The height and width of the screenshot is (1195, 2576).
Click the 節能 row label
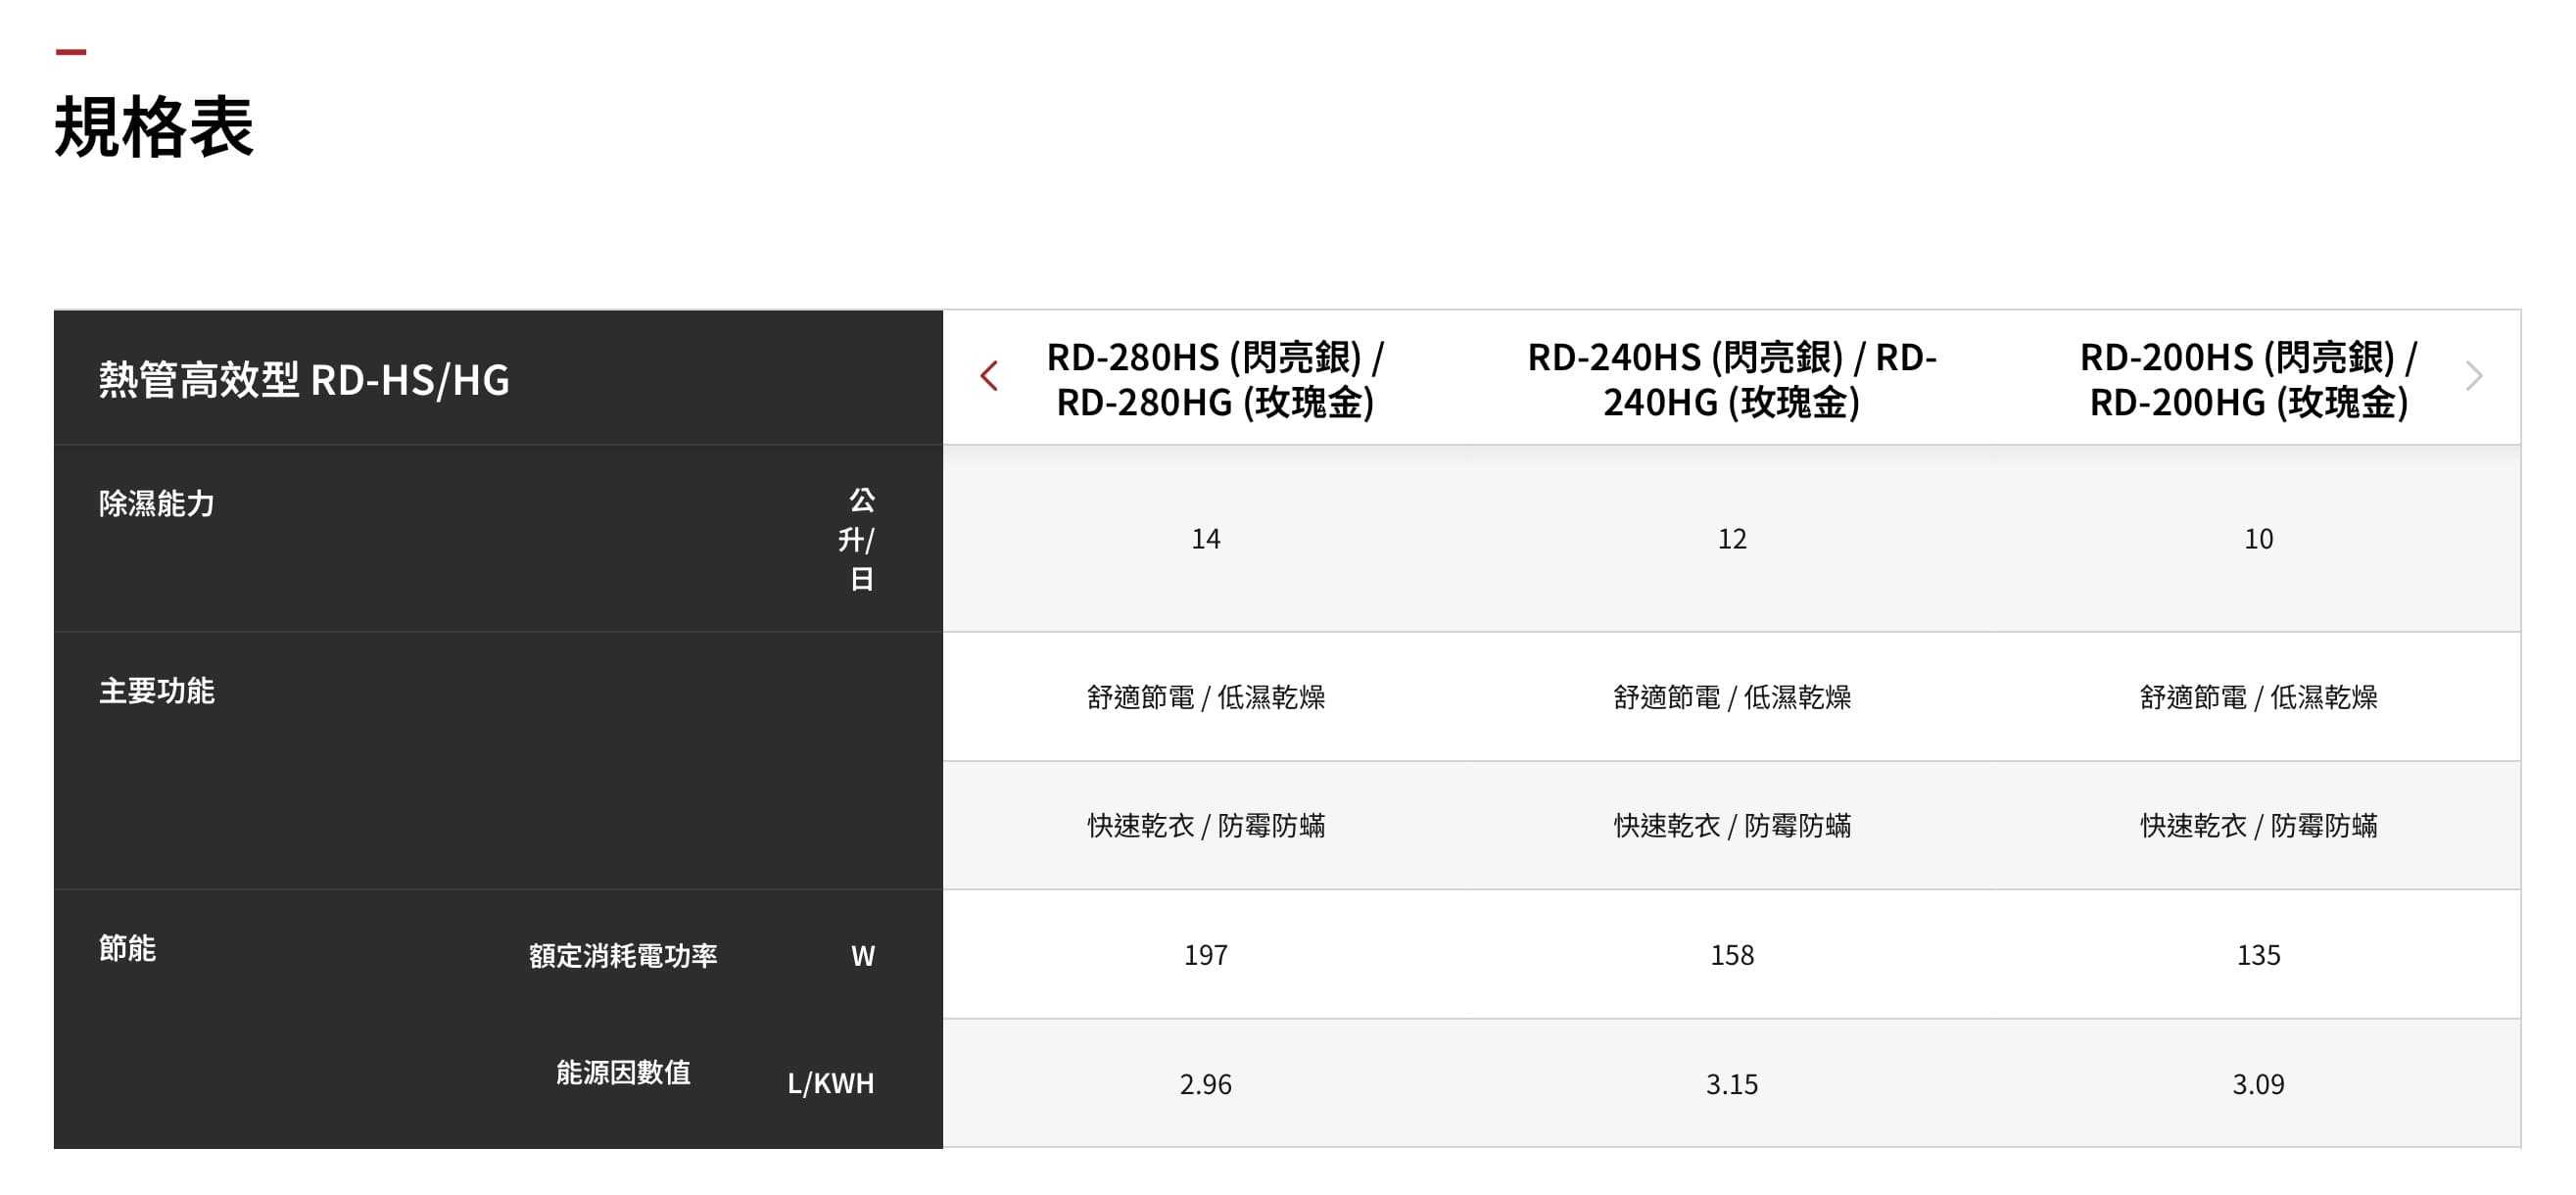[x=128, y=948]
